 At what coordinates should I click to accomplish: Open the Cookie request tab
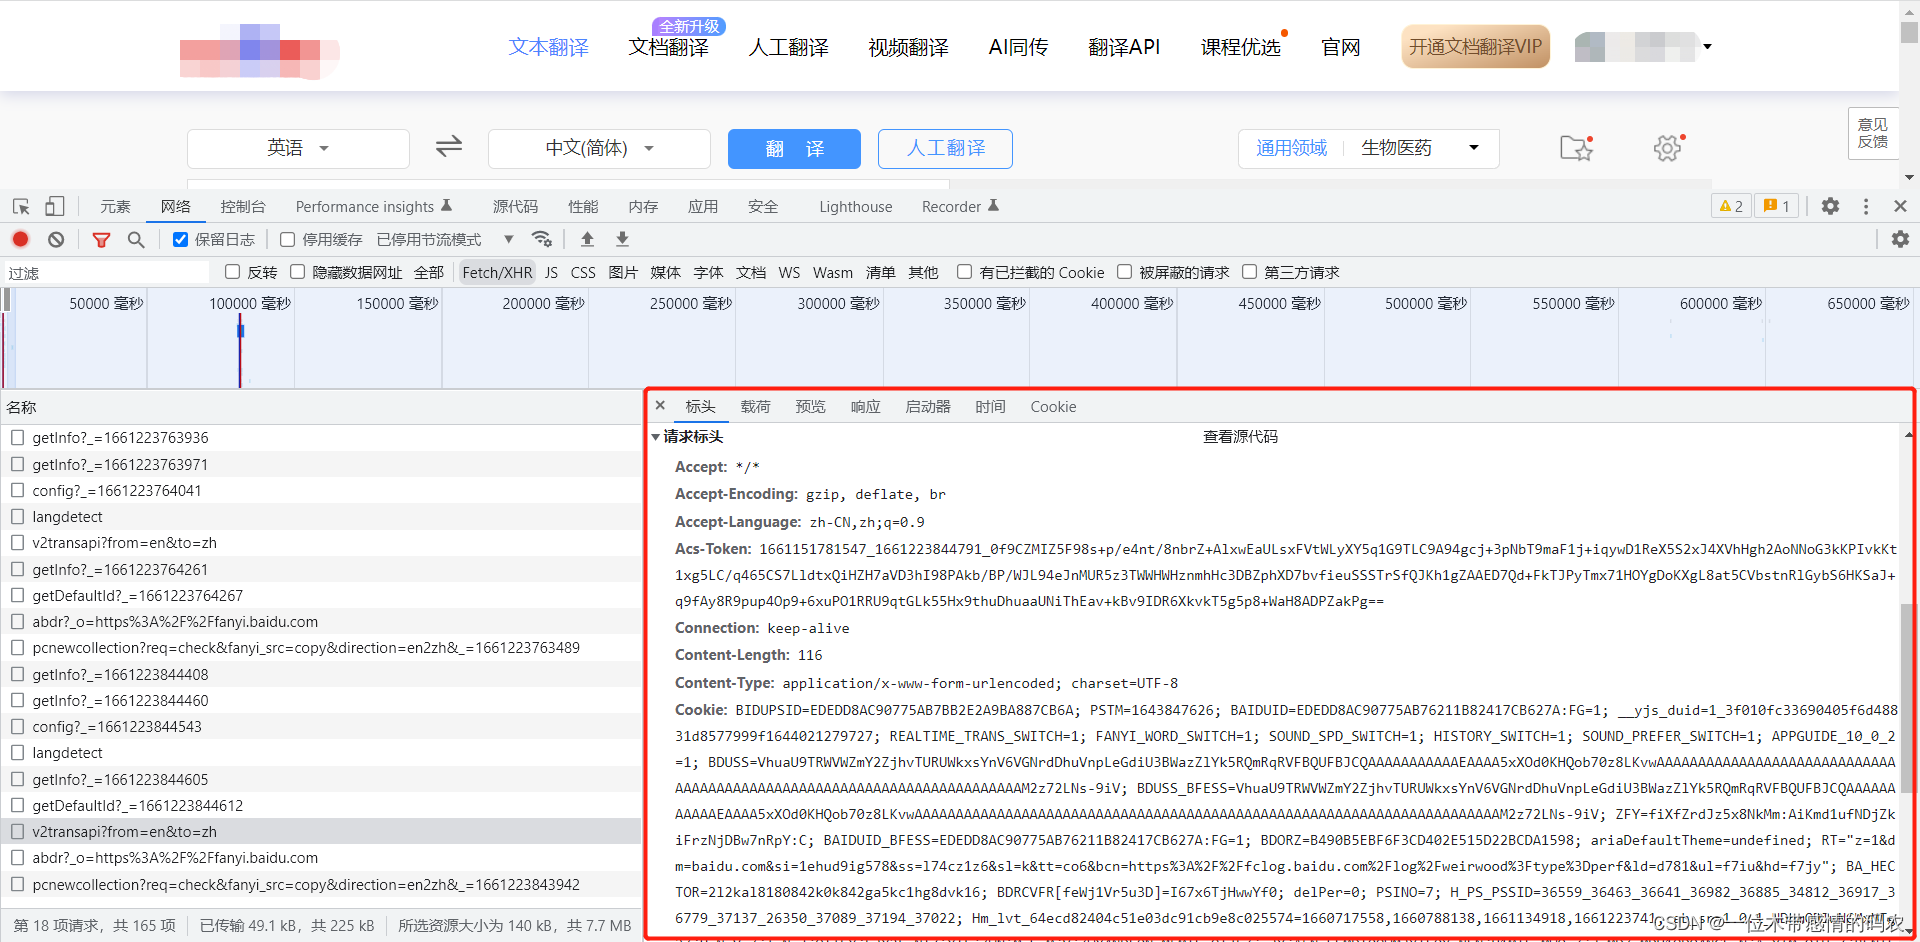pyautogui.click(x=1053, y=406)
